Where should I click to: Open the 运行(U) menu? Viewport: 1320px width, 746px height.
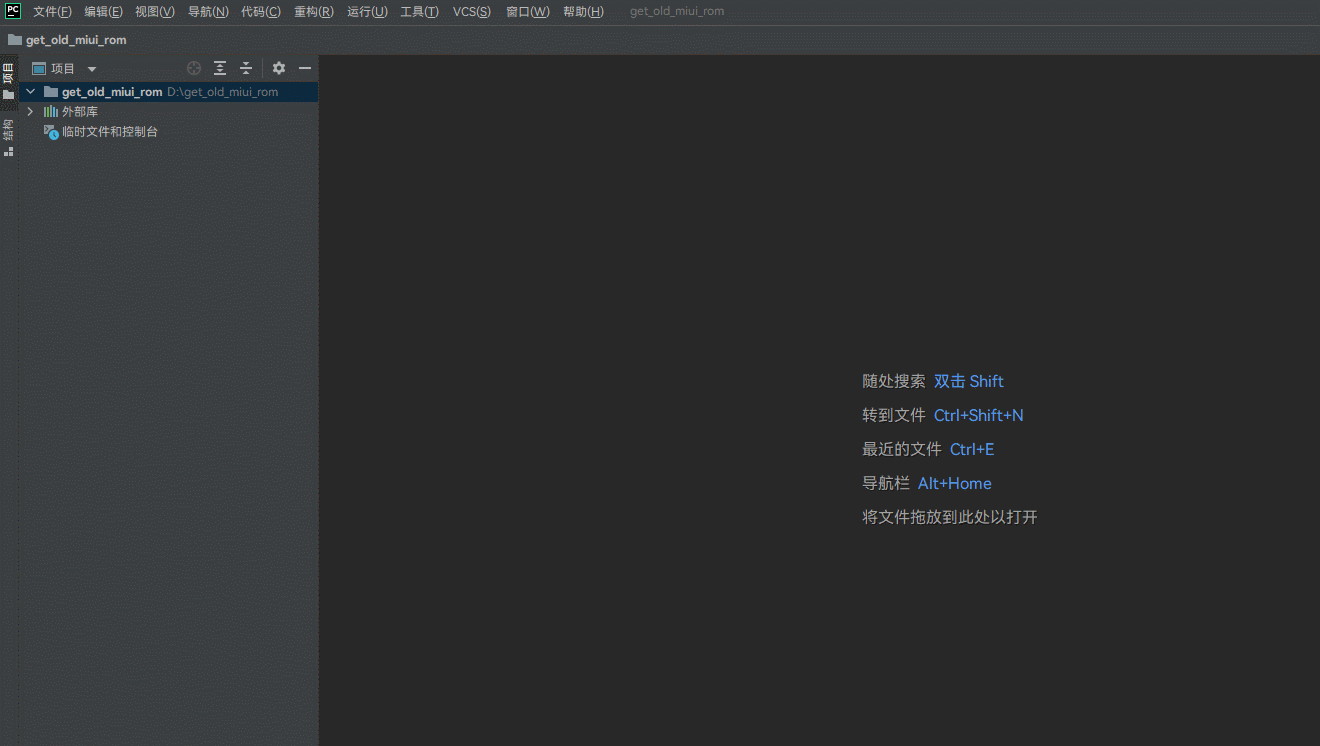point(367,11)
